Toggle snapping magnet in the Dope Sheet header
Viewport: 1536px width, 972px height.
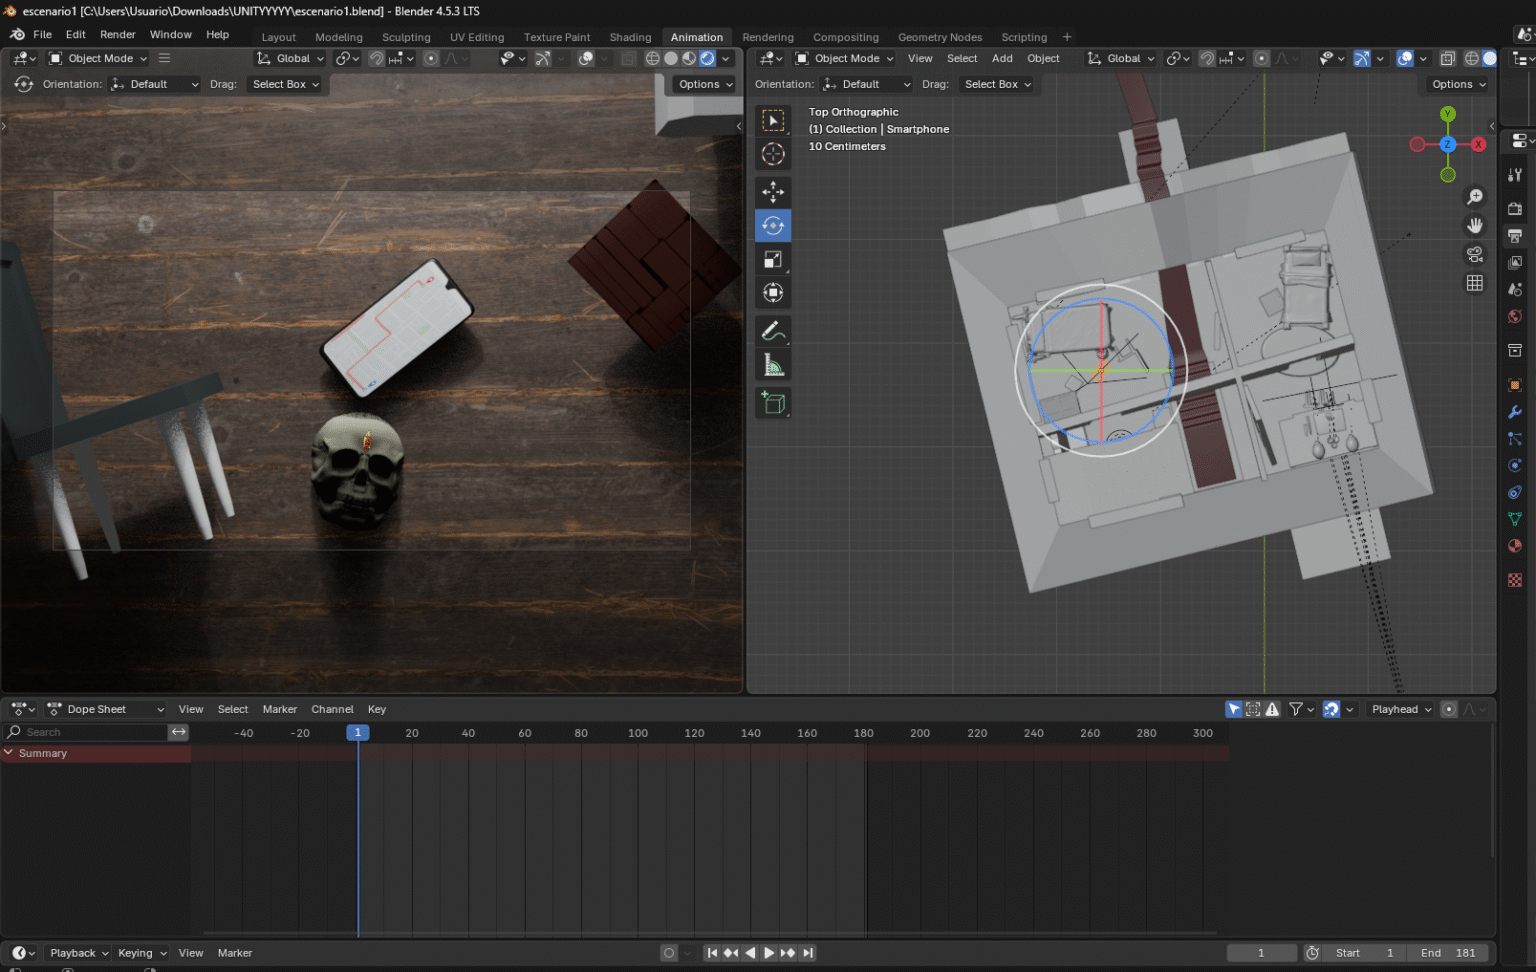[1332, 709]
